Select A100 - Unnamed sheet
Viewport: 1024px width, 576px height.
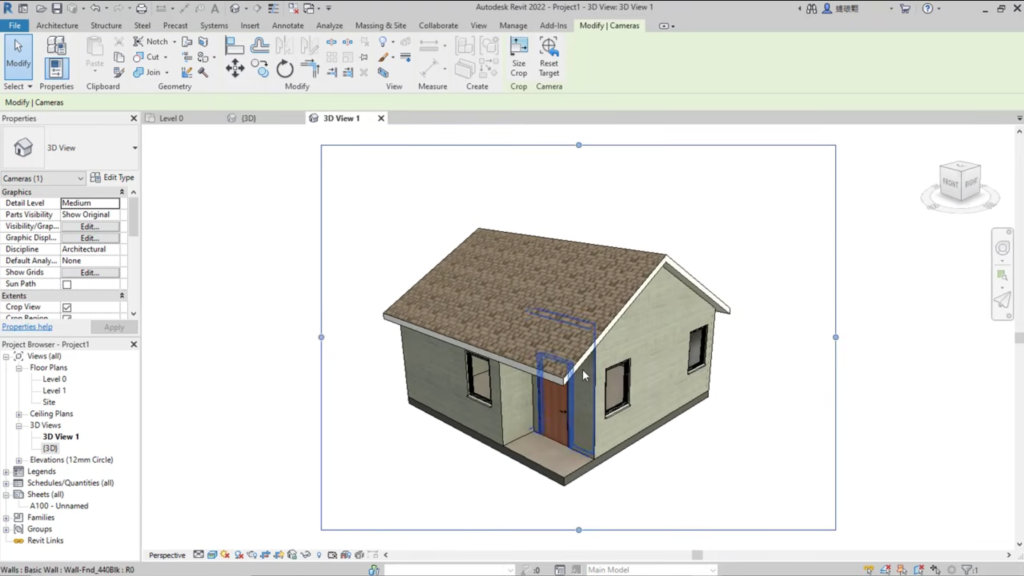point(59,505)
